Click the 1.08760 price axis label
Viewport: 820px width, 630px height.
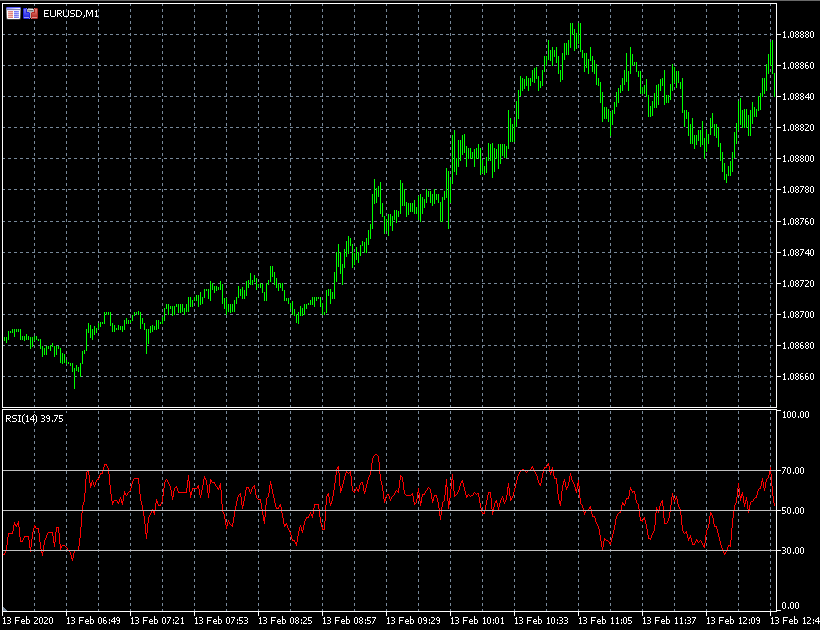coord(798,222)
